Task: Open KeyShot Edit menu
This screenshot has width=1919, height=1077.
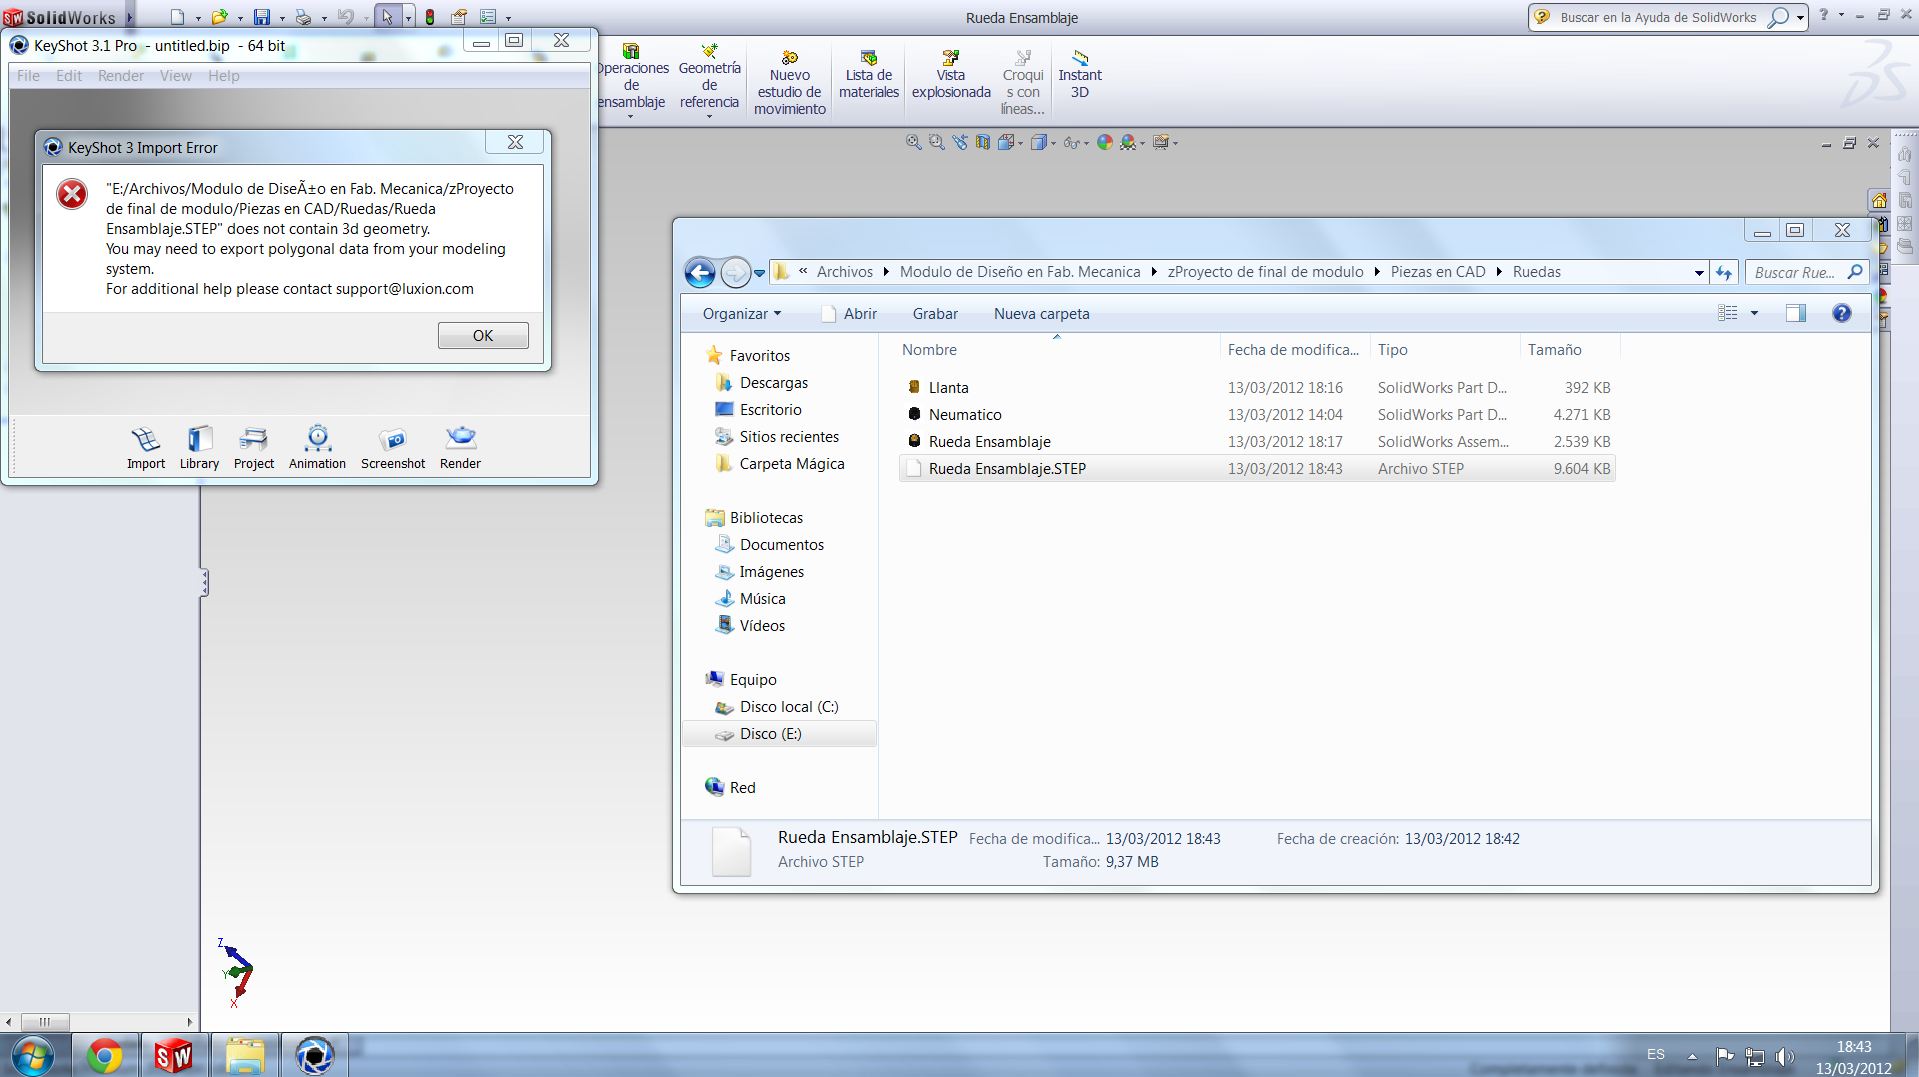Action: [69, 76]
